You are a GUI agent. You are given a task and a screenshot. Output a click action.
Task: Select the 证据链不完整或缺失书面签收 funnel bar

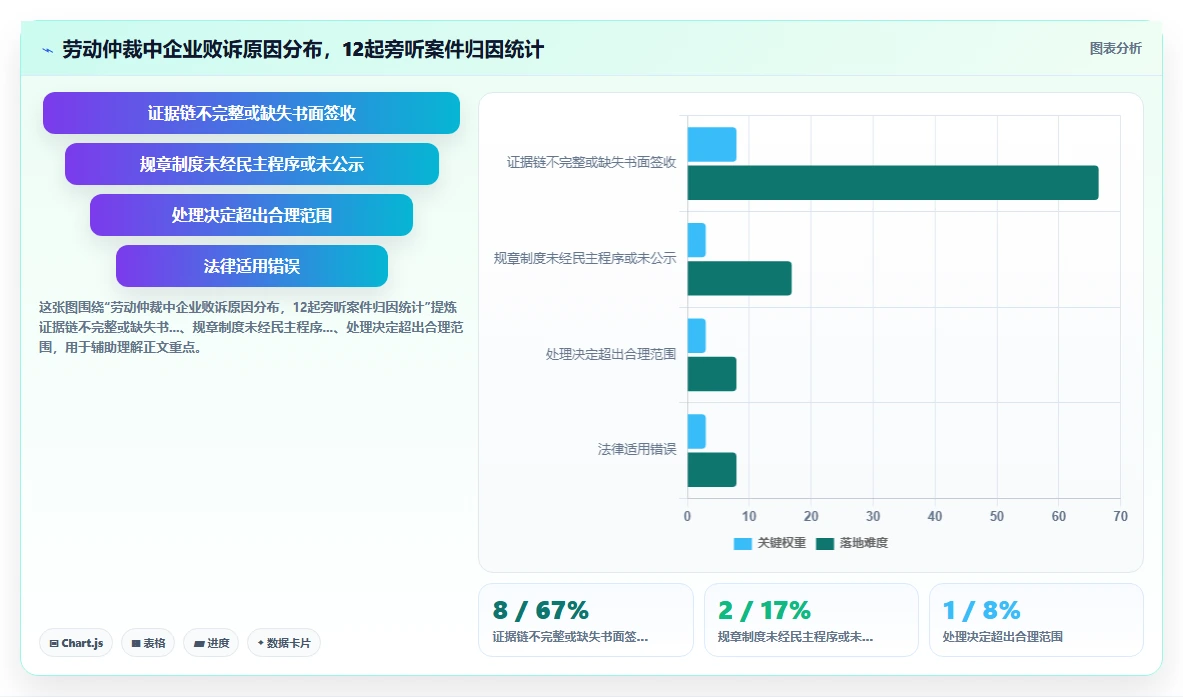coord(251,113)
